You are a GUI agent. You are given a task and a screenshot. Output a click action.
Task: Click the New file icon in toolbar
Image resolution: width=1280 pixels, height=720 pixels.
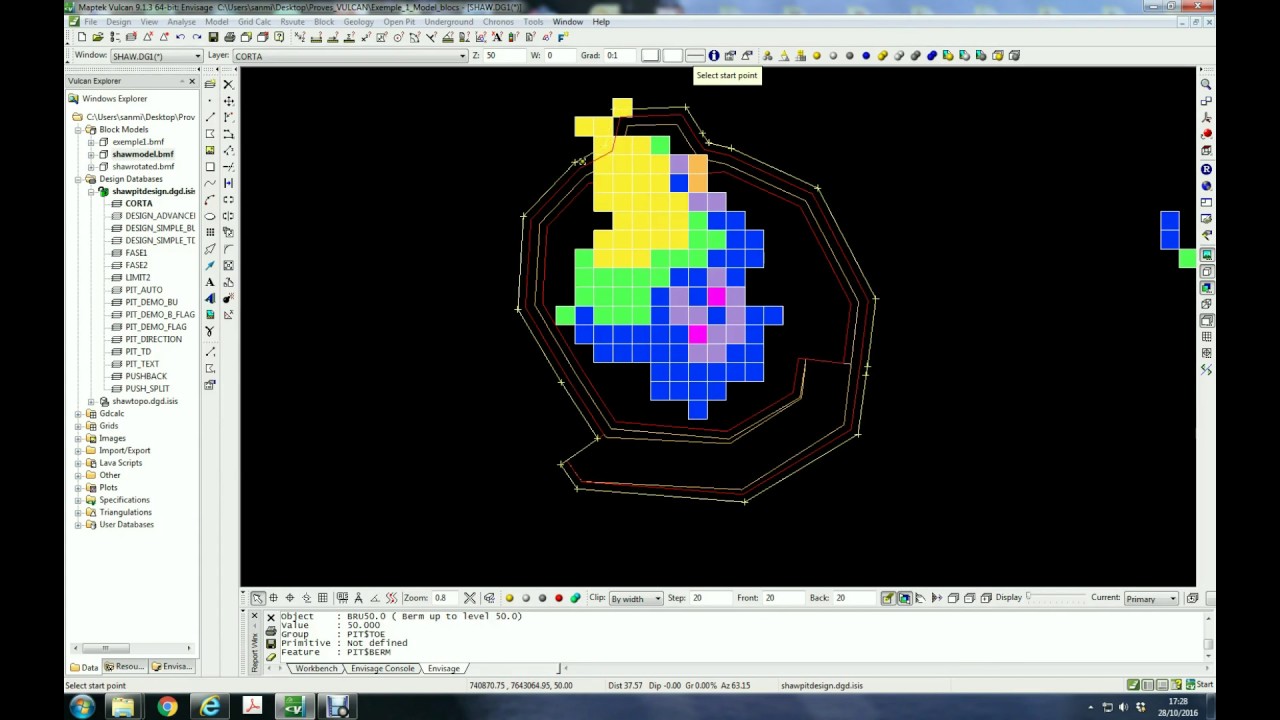(81, 37)
